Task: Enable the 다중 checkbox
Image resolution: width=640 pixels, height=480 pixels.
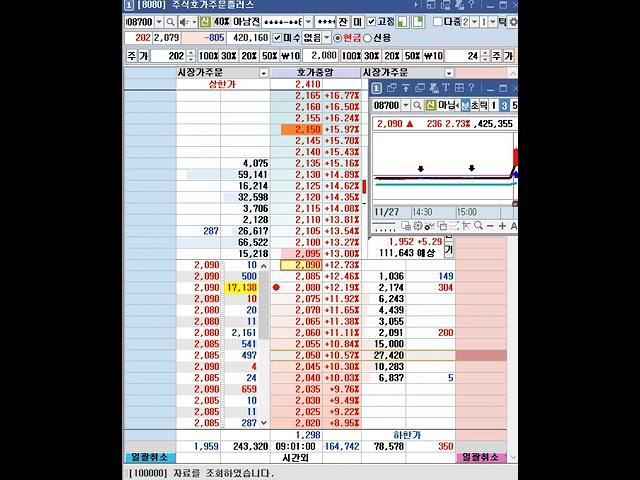Action: pyautogui.click(x=438, y=22)
